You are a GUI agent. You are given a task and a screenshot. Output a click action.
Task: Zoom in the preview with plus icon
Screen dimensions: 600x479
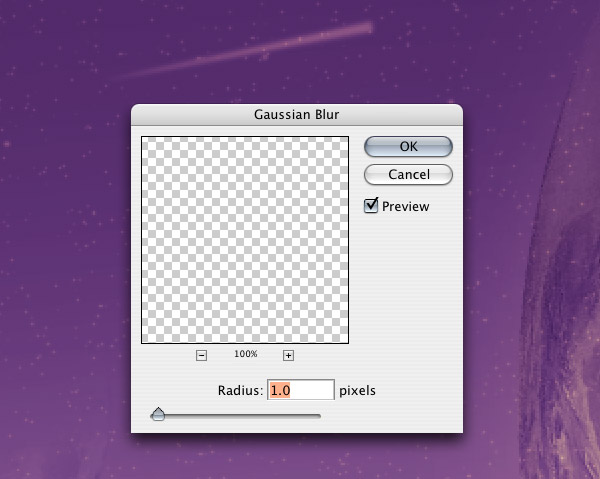288,355
